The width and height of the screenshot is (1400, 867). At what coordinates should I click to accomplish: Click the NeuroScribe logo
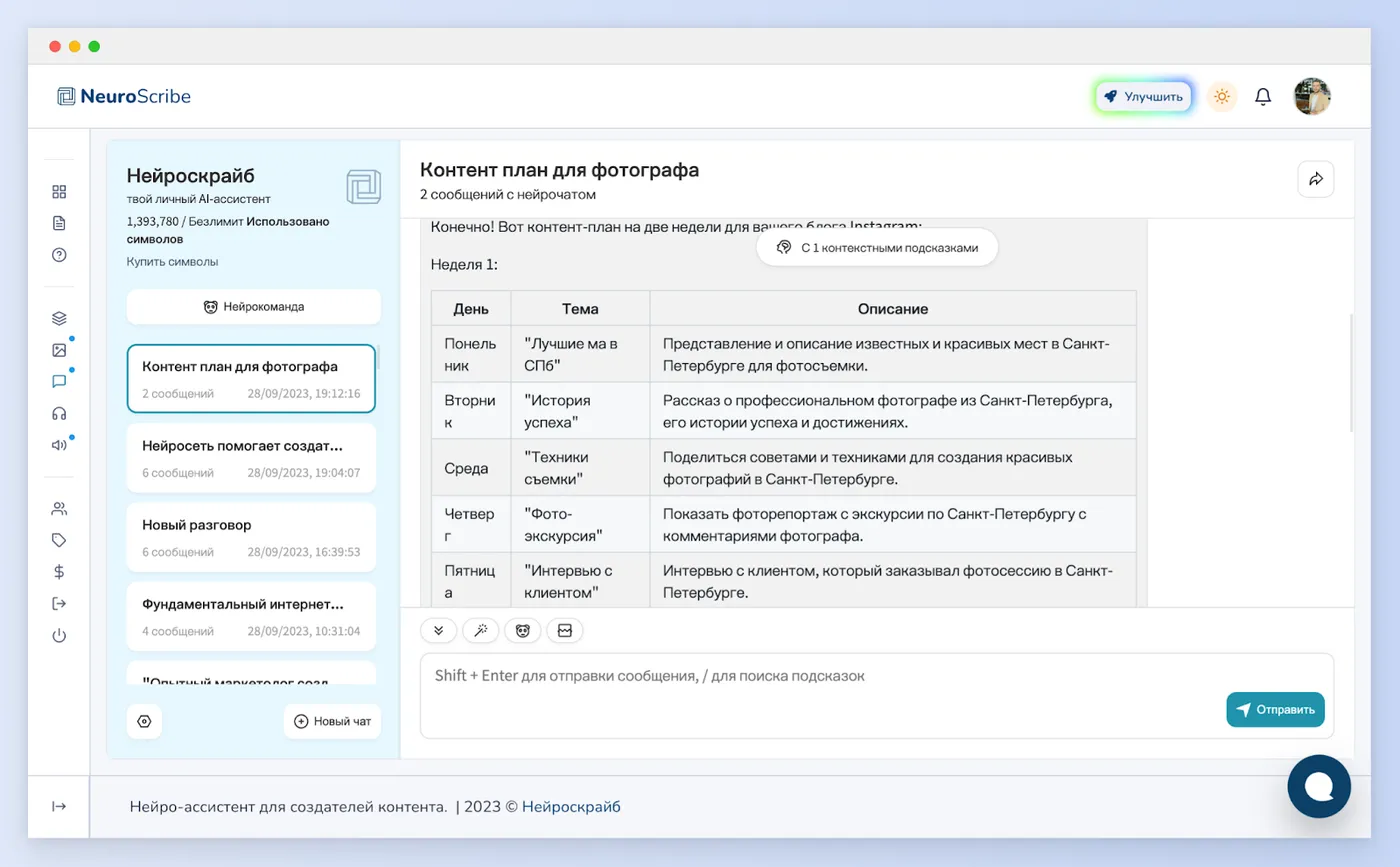click(x=124, y=97)
